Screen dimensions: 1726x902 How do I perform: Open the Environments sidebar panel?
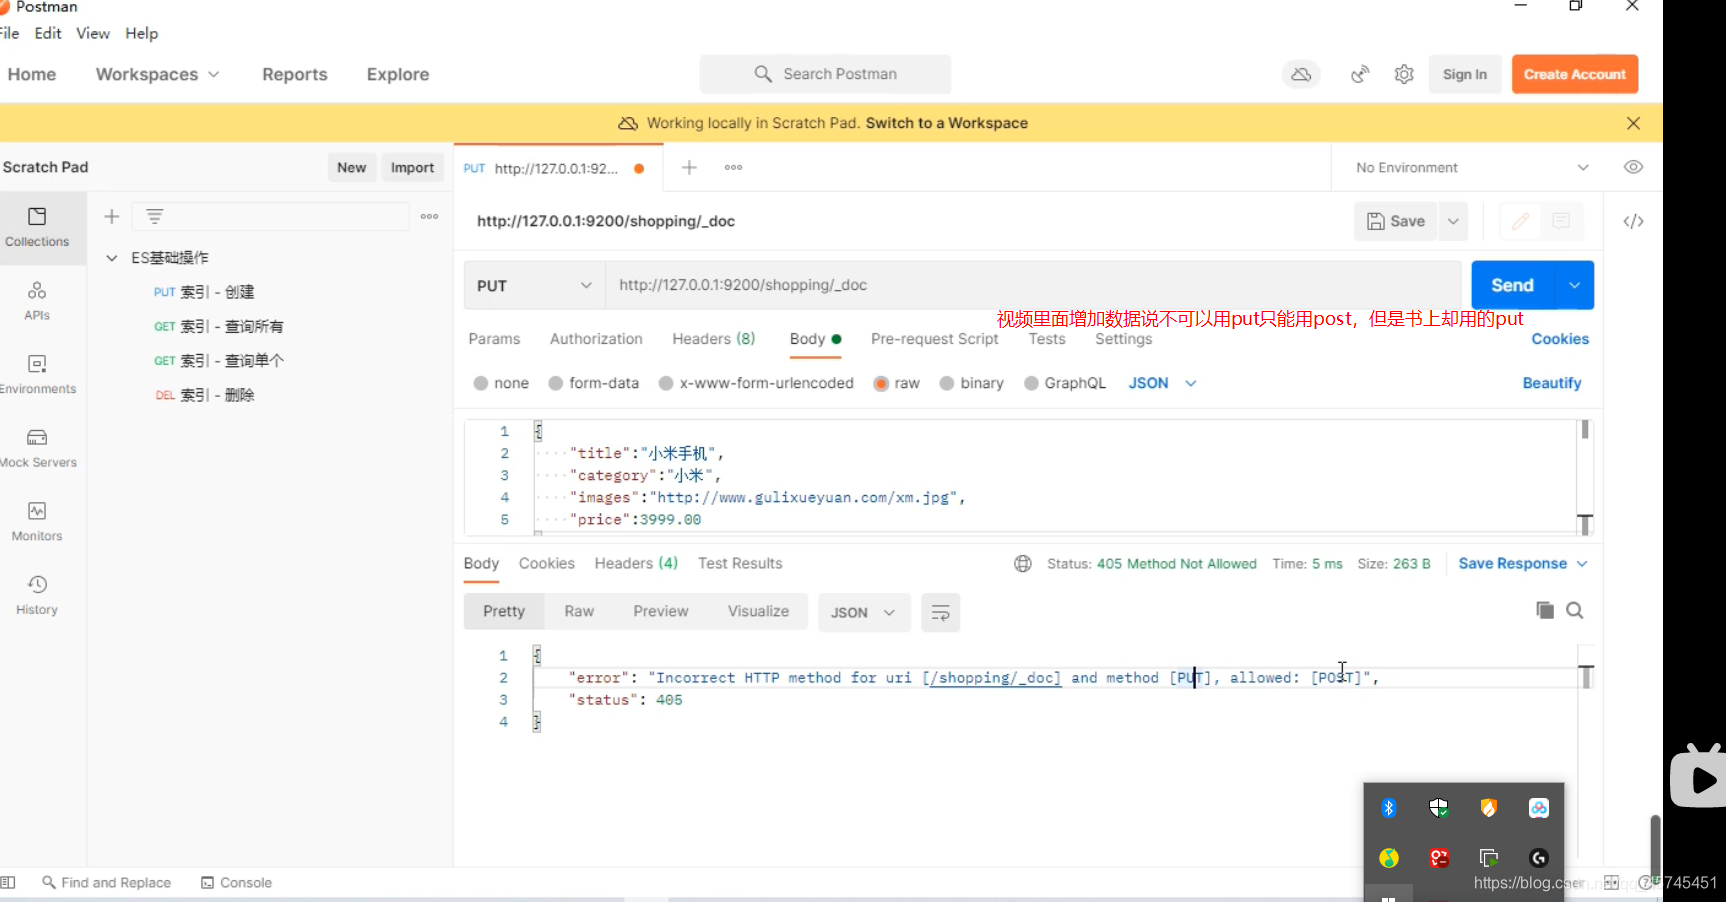37,374
